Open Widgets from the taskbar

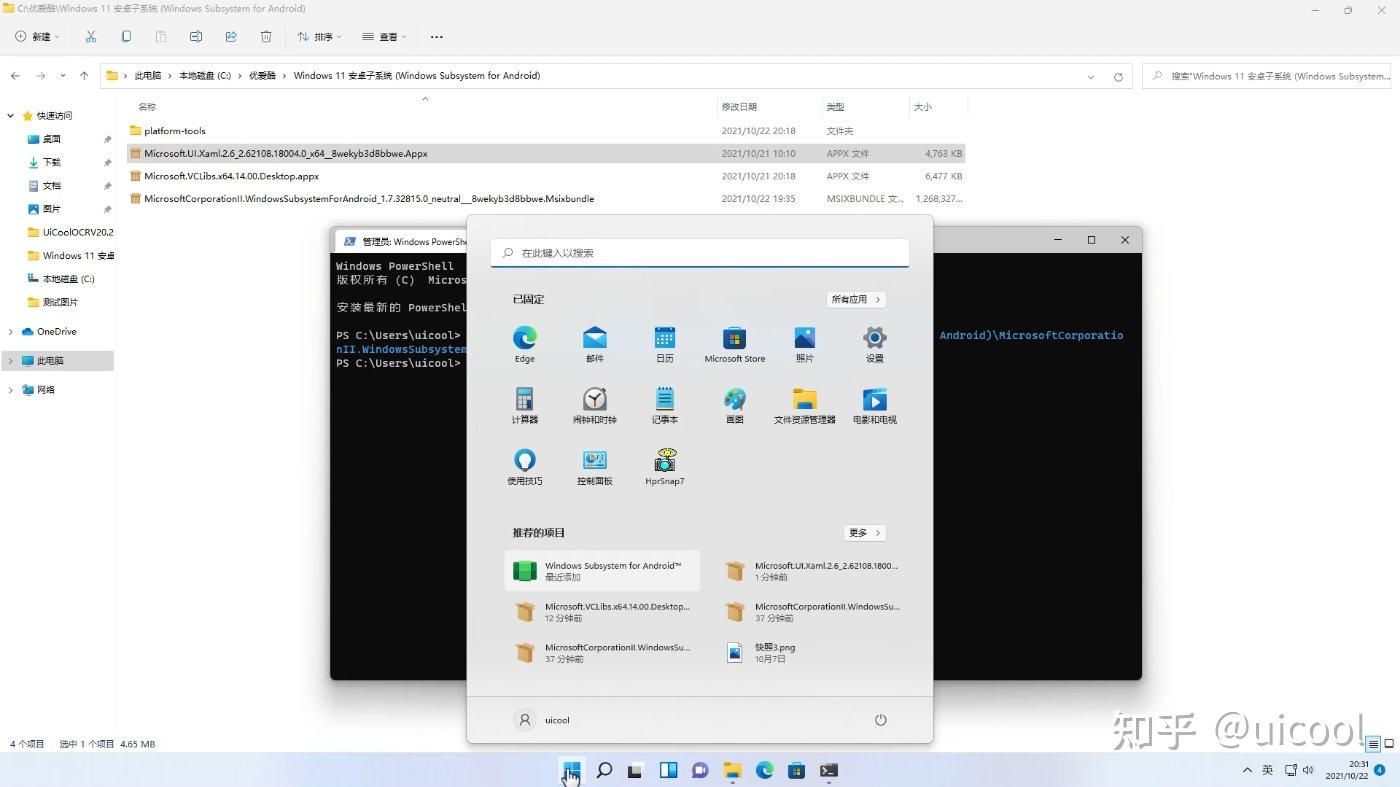click(668, 770)
